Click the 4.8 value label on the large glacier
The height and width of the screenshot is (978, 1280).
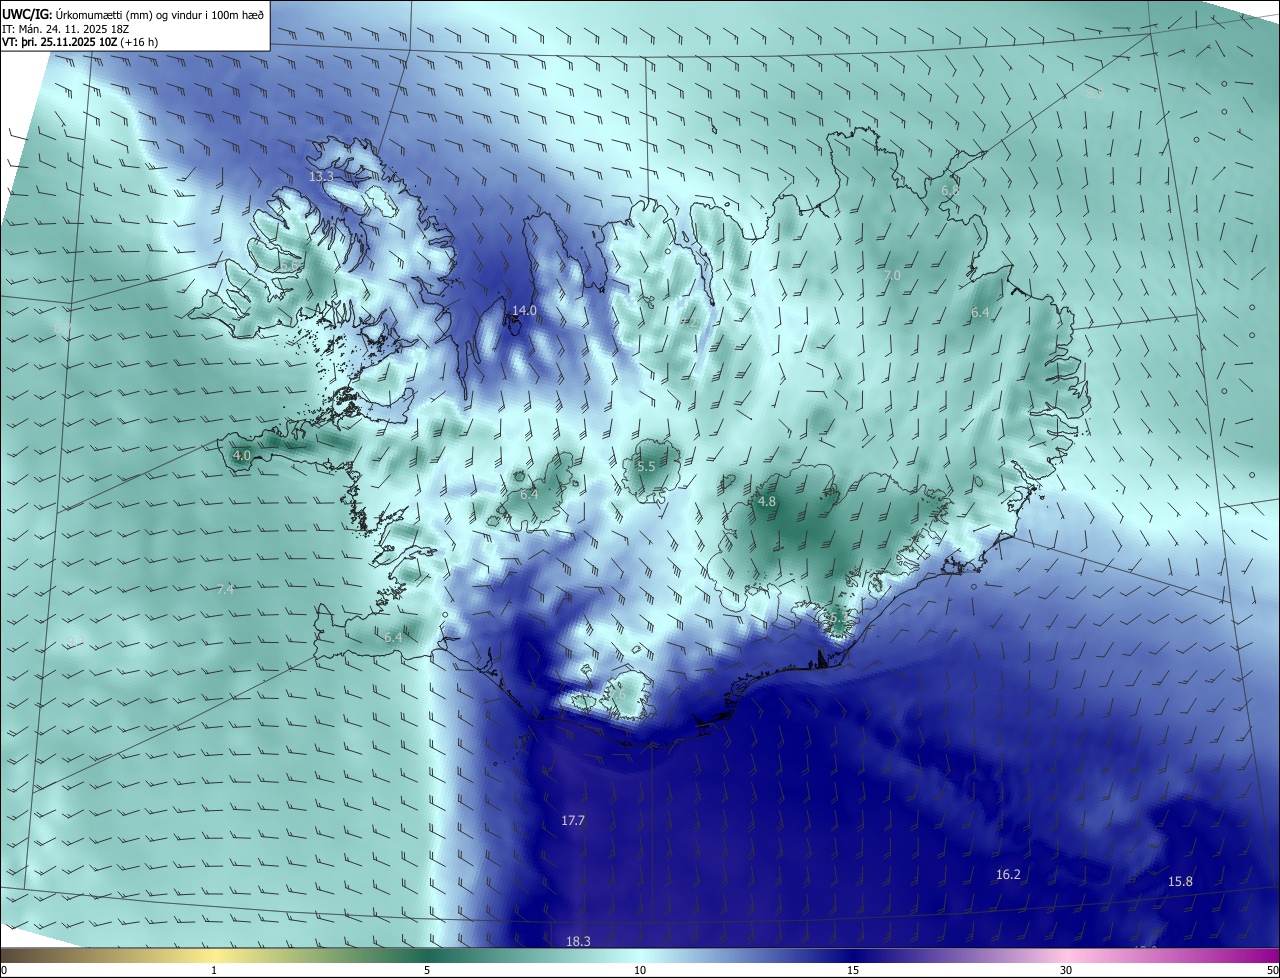pos(767,502)
